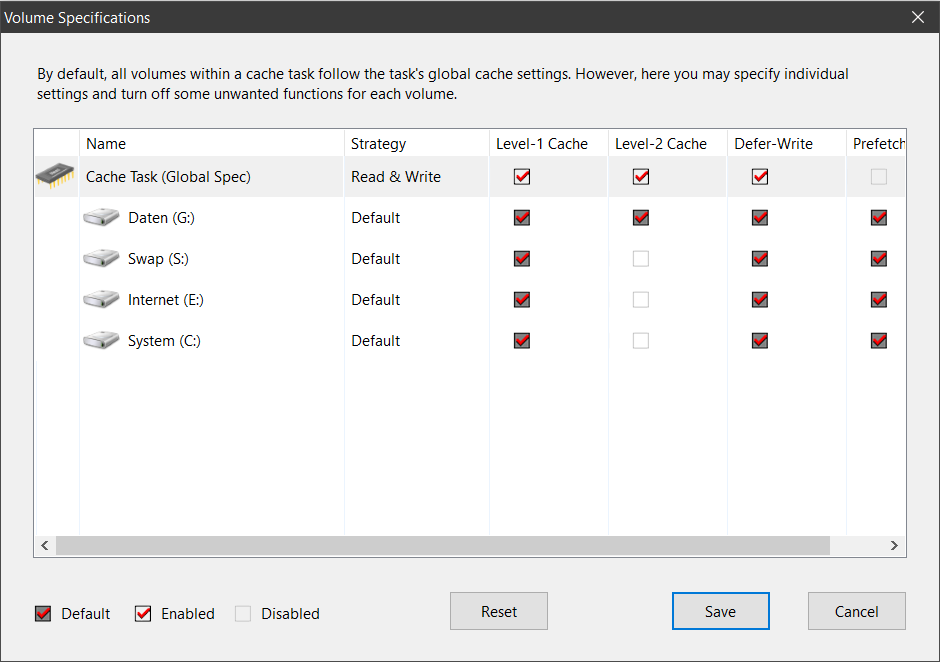Click the Level-1 Cache column header
Screen dimensions: 940x662
point(542,143)
